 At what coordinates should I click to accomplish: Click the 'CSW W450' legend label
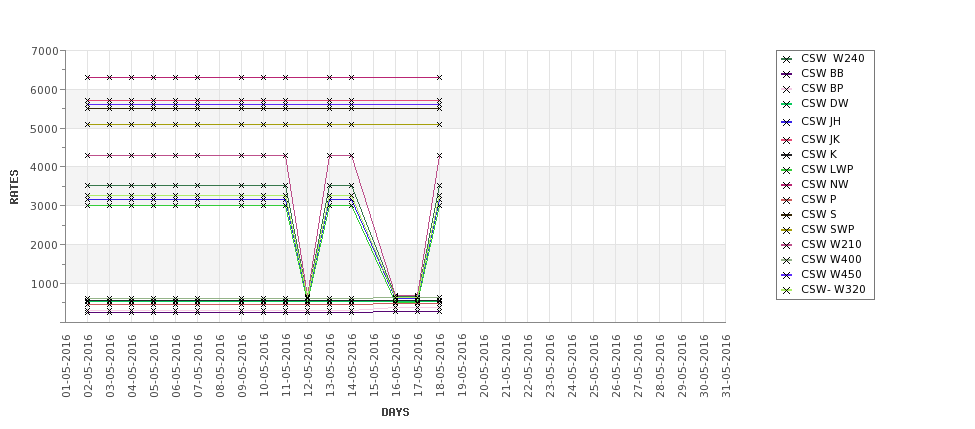point(831,274)
